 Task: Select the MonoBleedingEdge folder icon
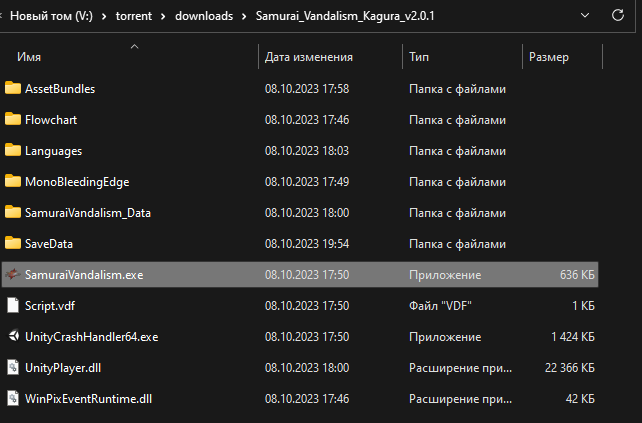pos(13,181)
